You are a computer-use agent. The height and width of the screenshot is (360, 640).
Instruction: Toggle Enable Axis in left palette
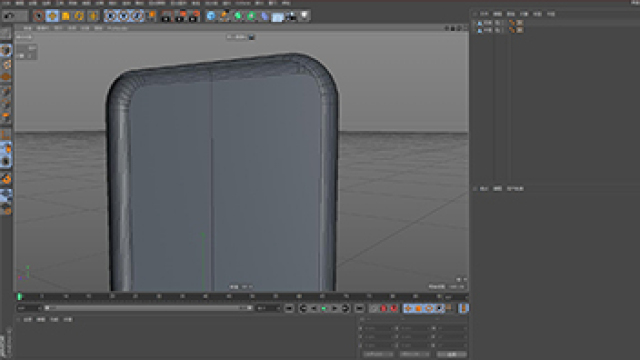[6, 134]
